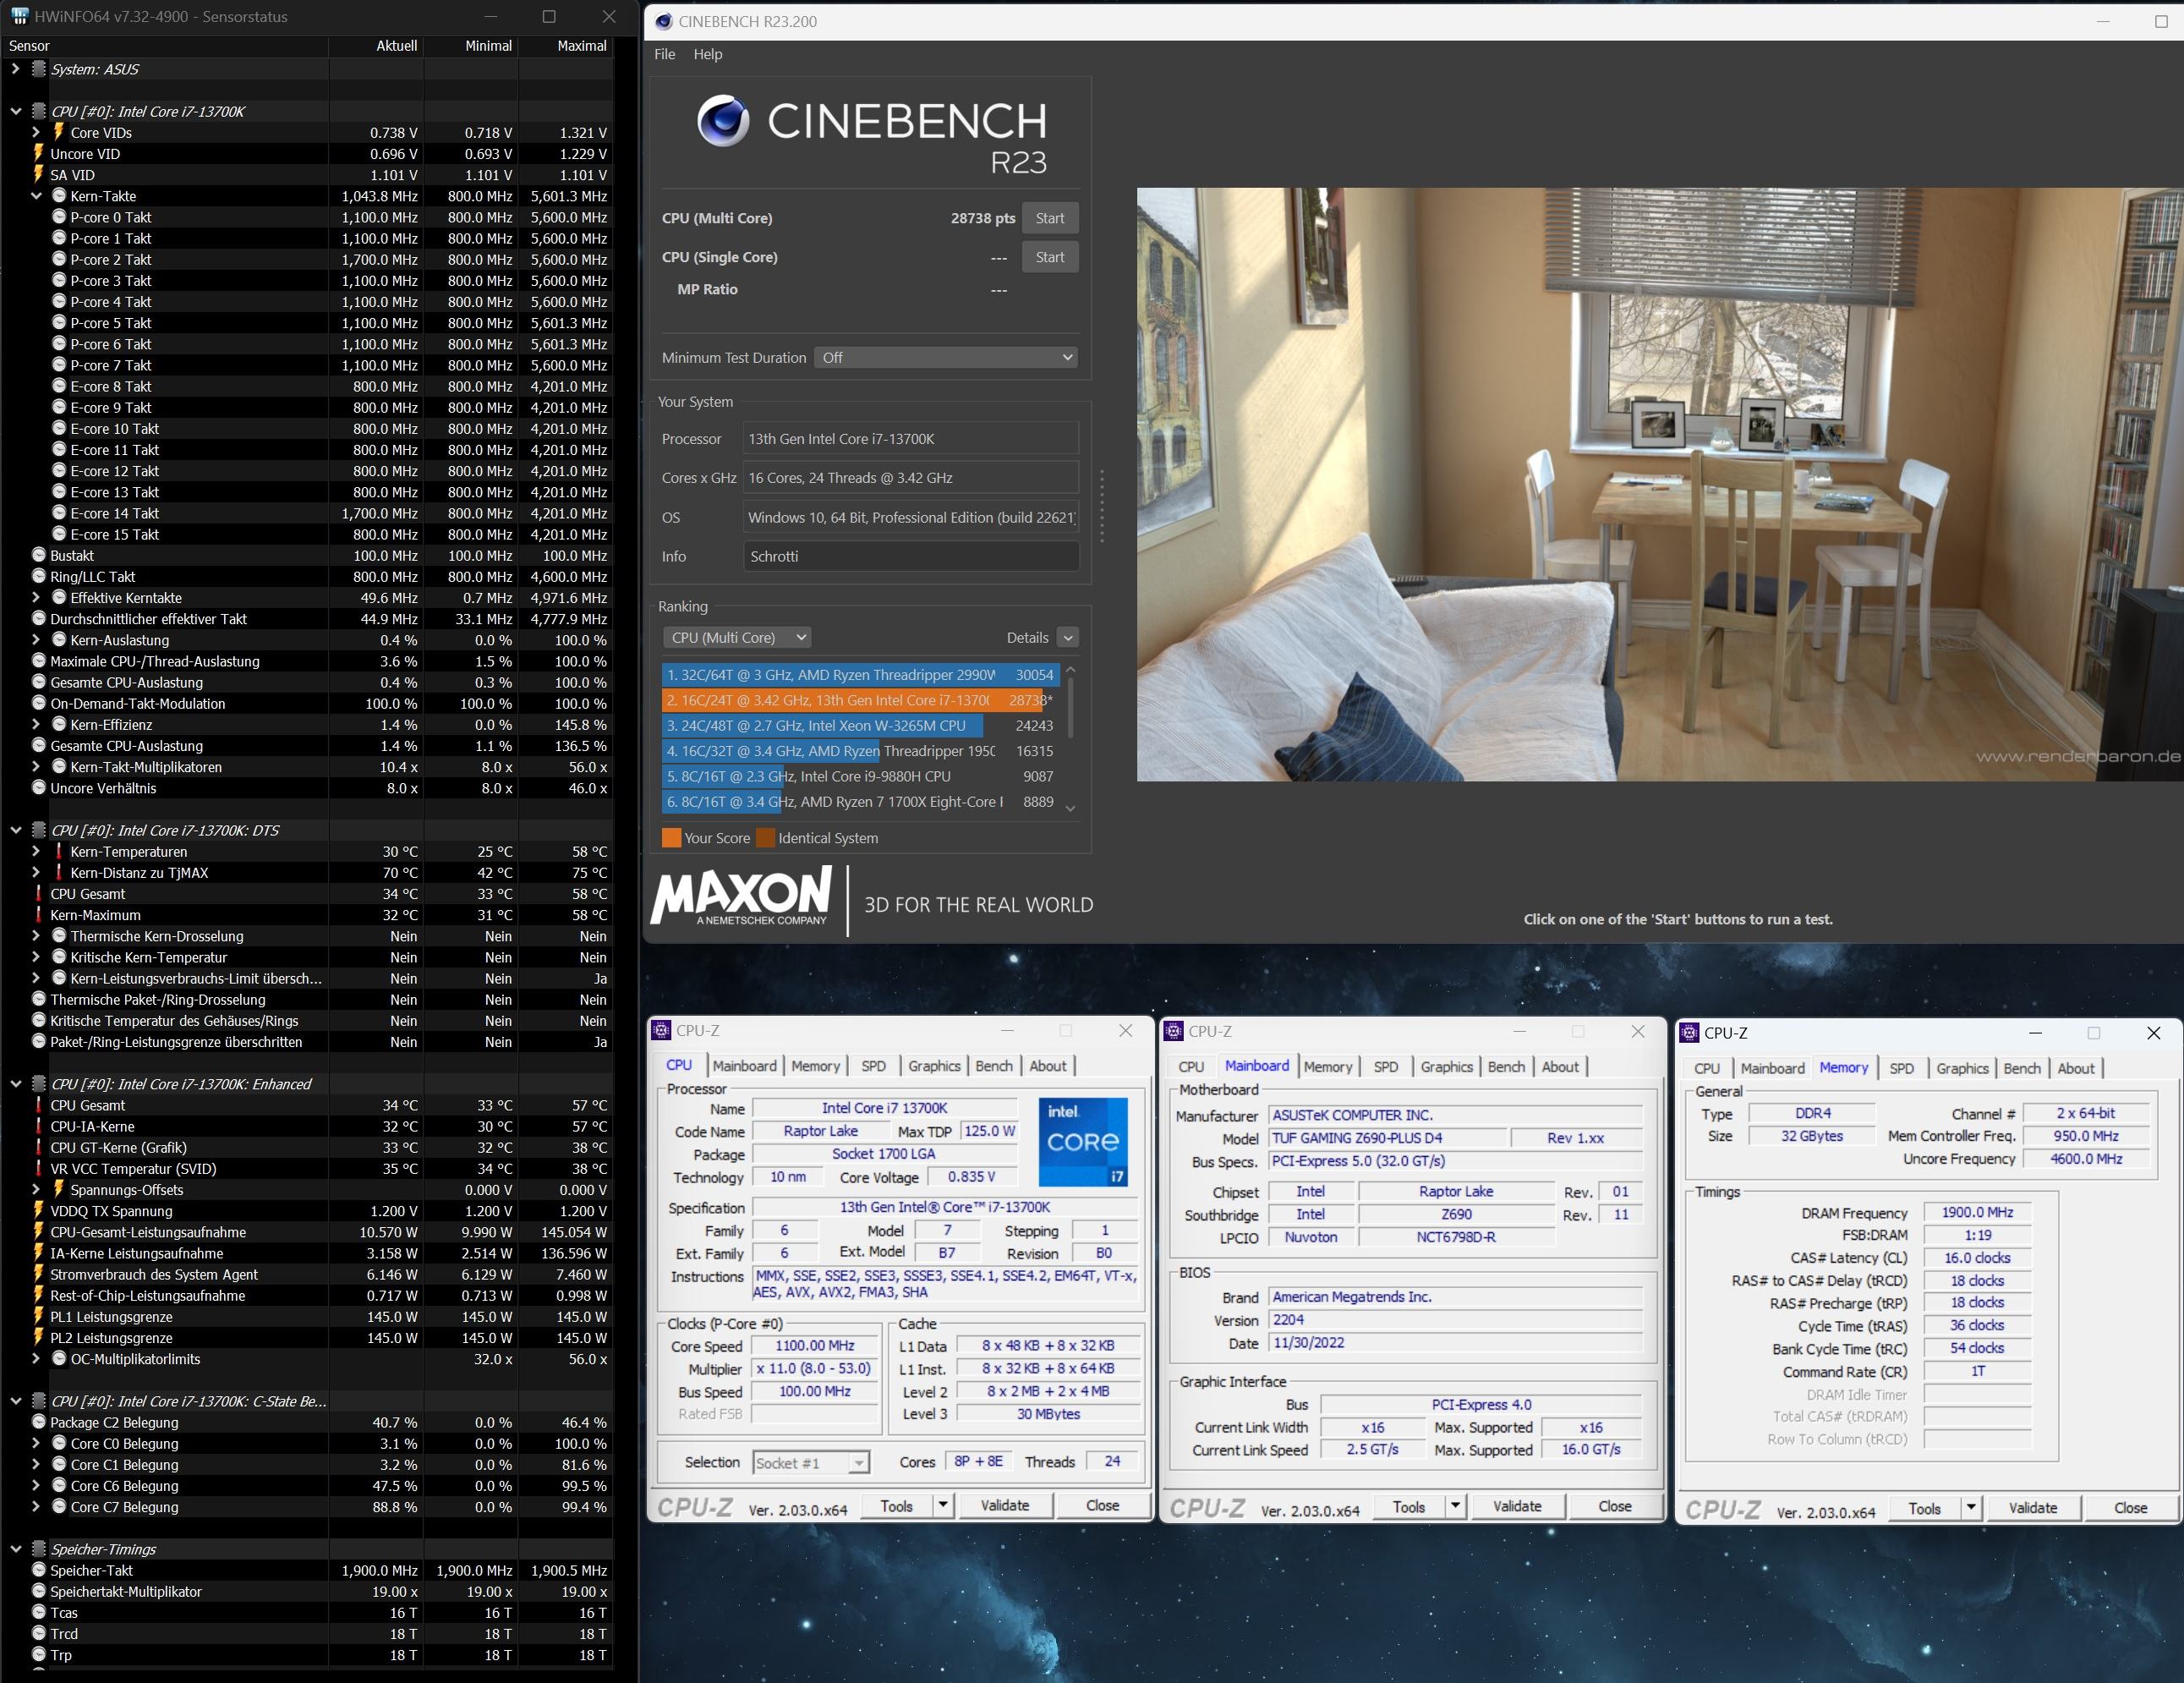This screenshot has width=2184, height=1683.
Task: Click the clock icon for Bustakt sensor
Action: pyautogui.click(x=39, y=555)
